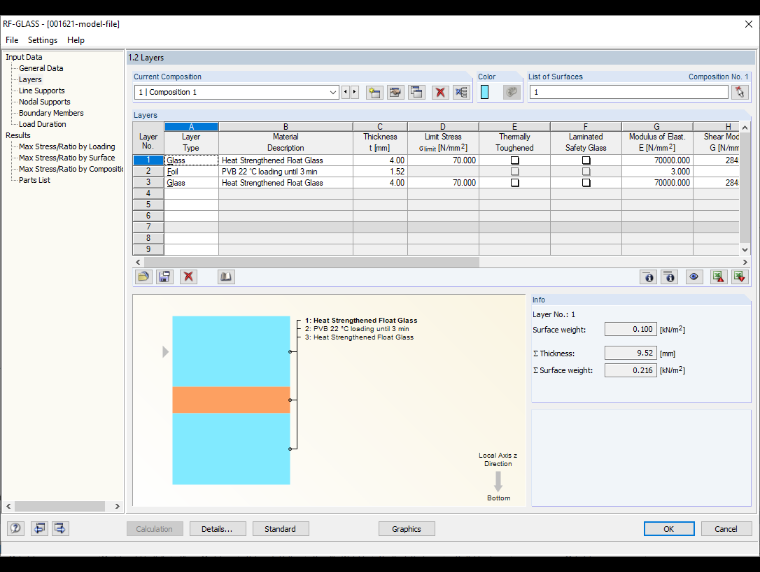This screenshot has width=760, height=572.
Task: Click the copy composition icon
Action: [x=417, y=92]
